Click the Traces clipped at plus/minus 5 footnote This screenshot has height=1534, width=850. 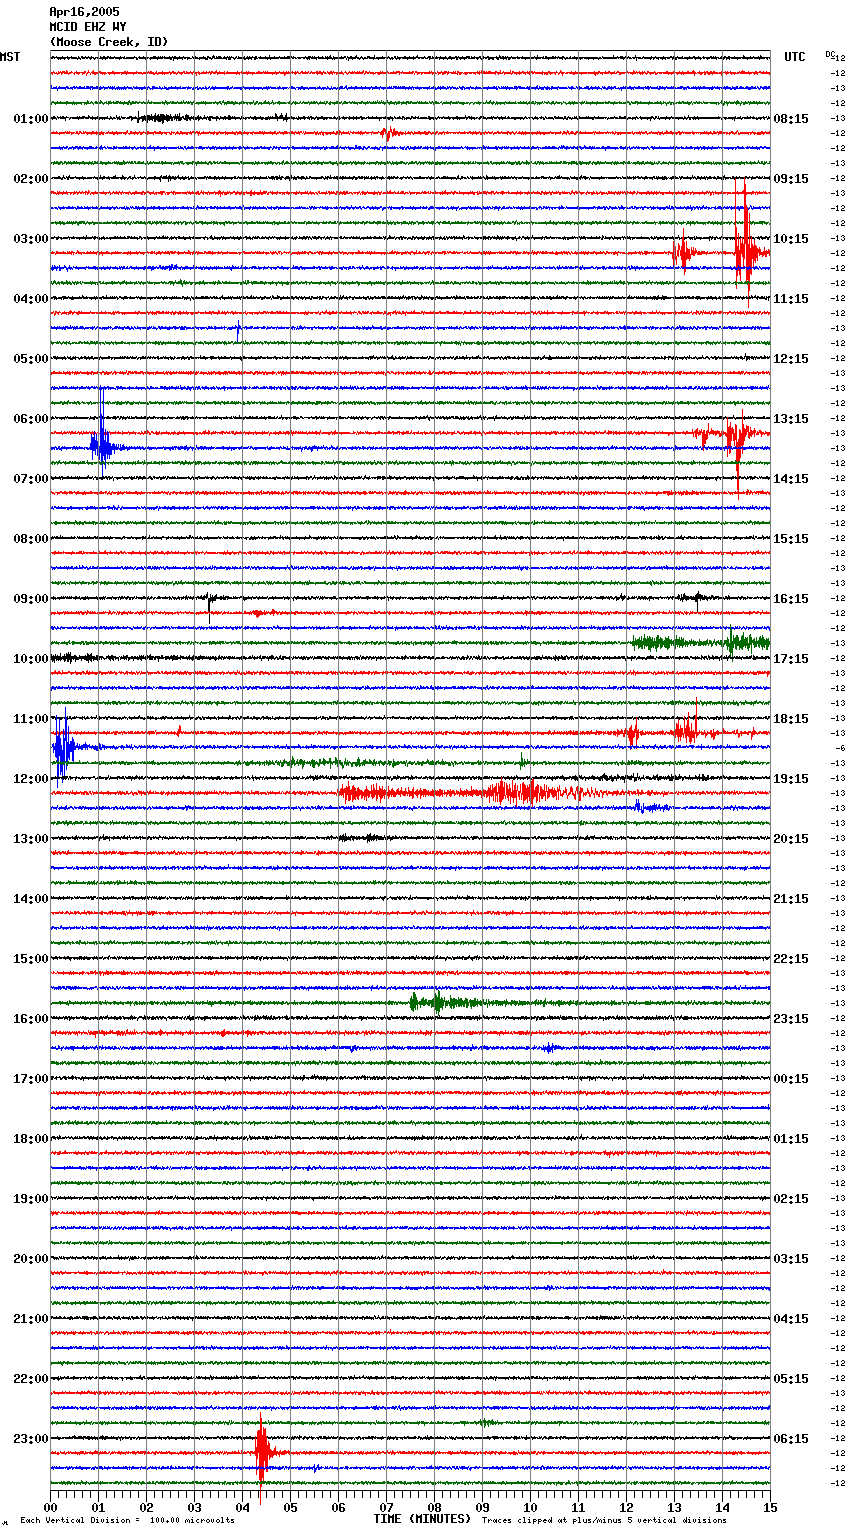(x=604, y=1521)
